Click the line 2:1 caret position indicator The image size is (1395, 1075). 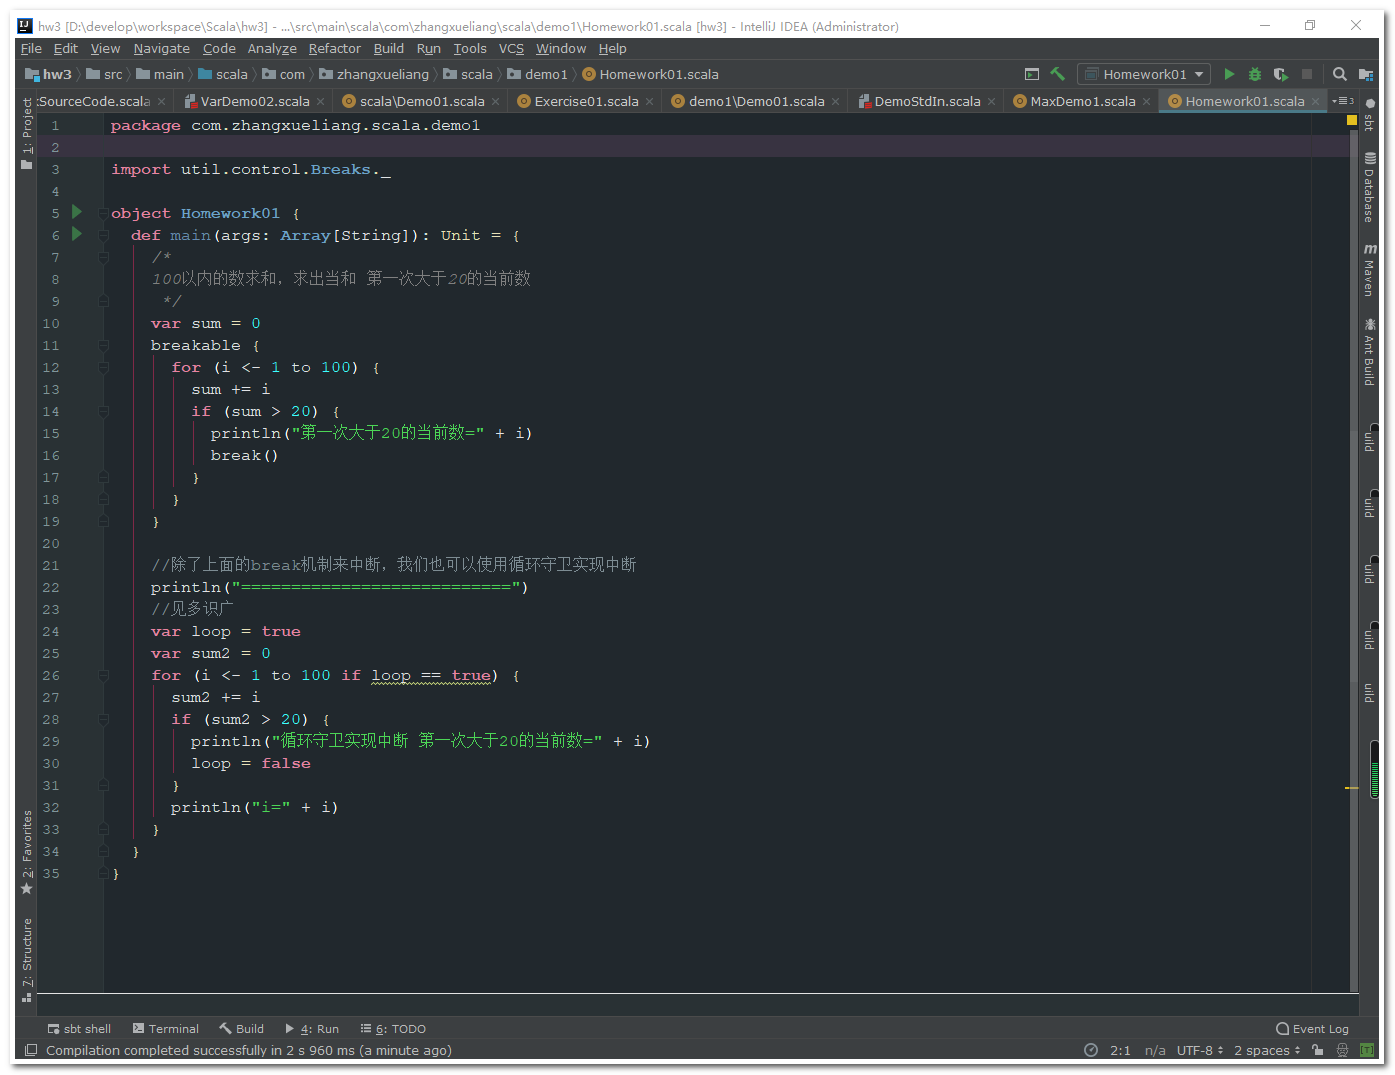pos(1120,1050)
